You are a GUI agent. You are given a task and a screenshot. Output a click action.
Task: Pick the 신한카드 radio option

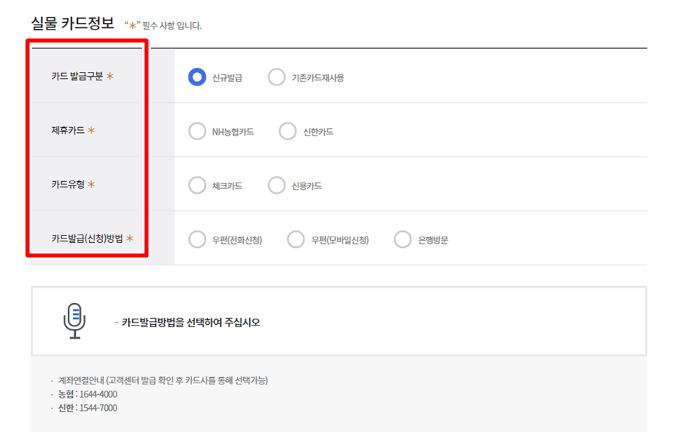(x=288, y=131)
